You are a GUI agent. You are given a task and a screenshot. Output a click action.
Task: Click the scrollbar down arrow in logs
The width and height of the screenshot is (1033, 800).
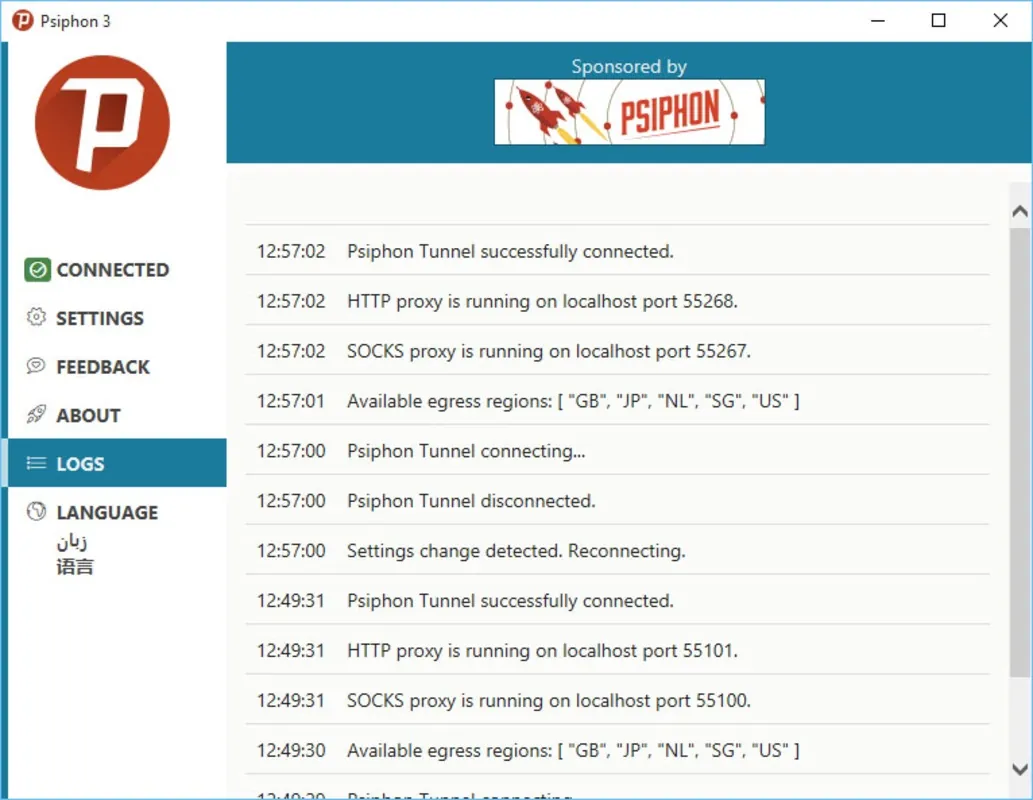click(1020, 769)
